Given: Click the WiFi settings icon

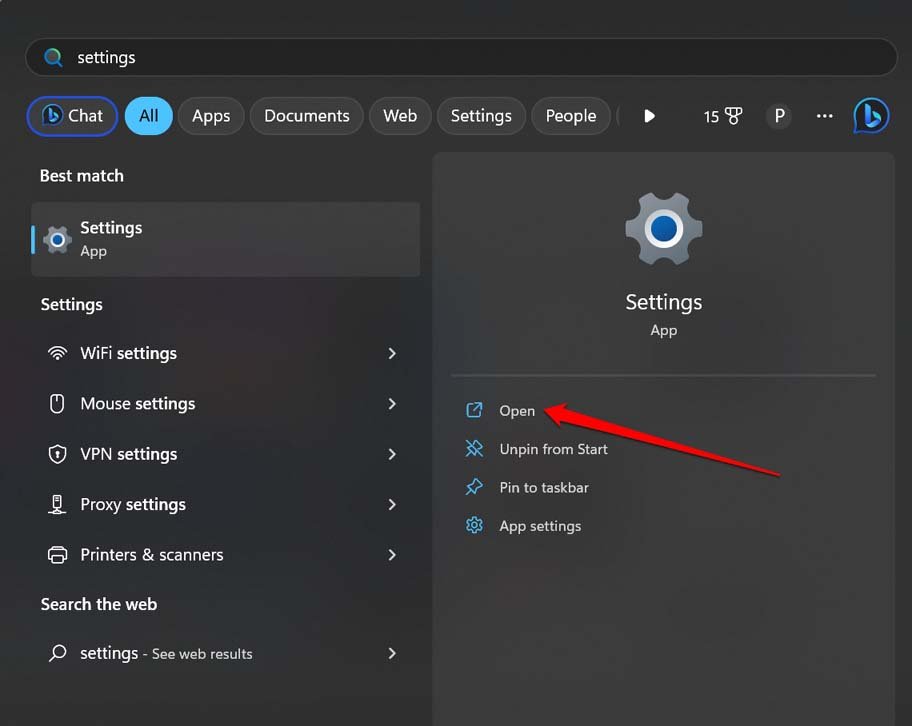Looking at the screenshot, I should [x=57, y=353].
